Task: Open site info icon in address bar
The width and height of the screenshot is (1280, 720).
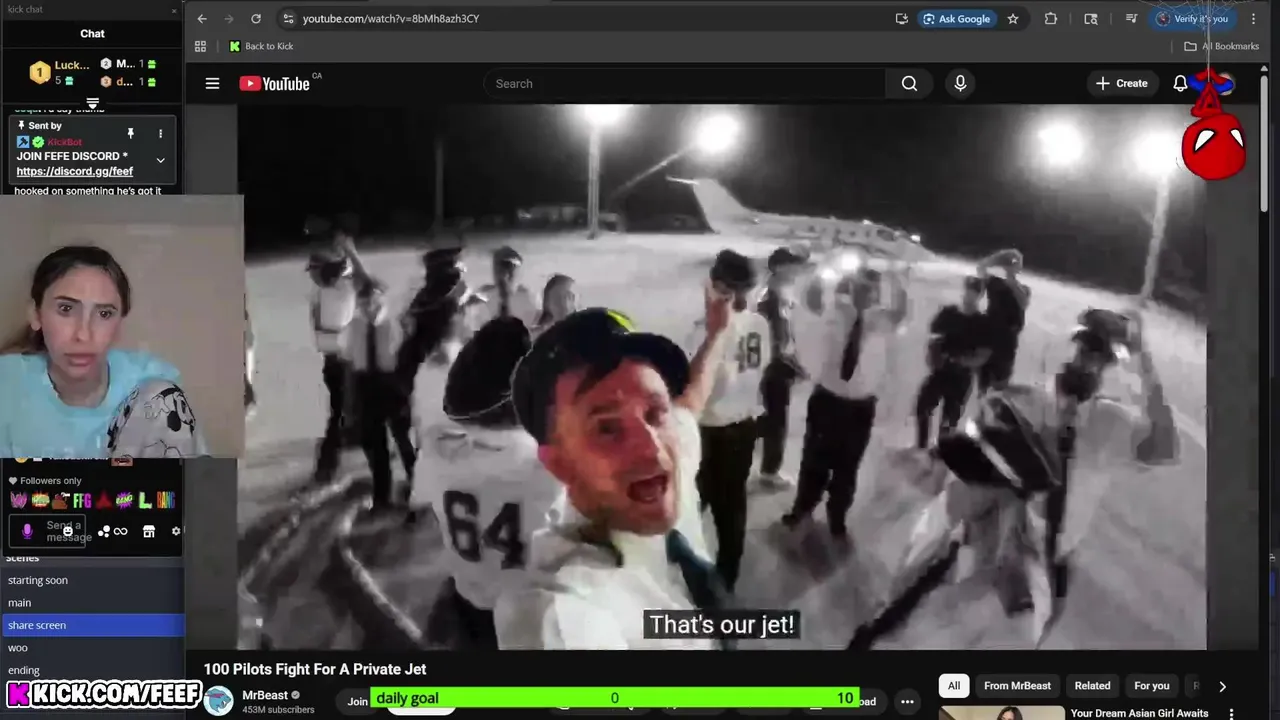Action: tap(288, 18)
